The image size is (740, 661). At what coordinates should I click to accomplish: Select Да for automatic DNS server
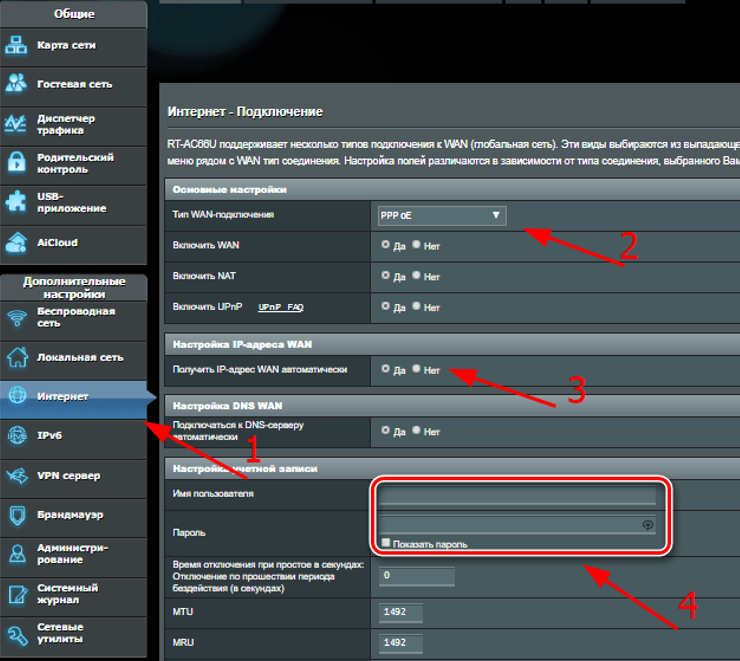(386, 430)
